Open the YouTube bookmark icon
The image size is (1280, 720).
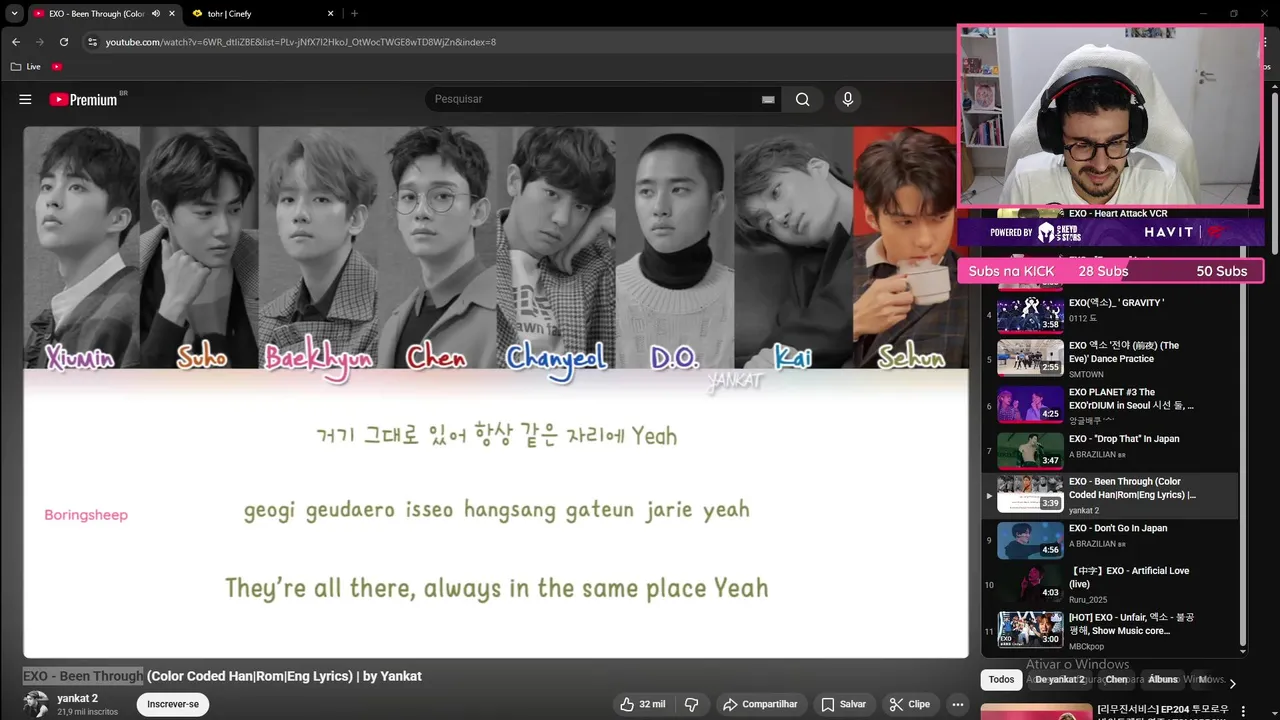tap(57, 67)
